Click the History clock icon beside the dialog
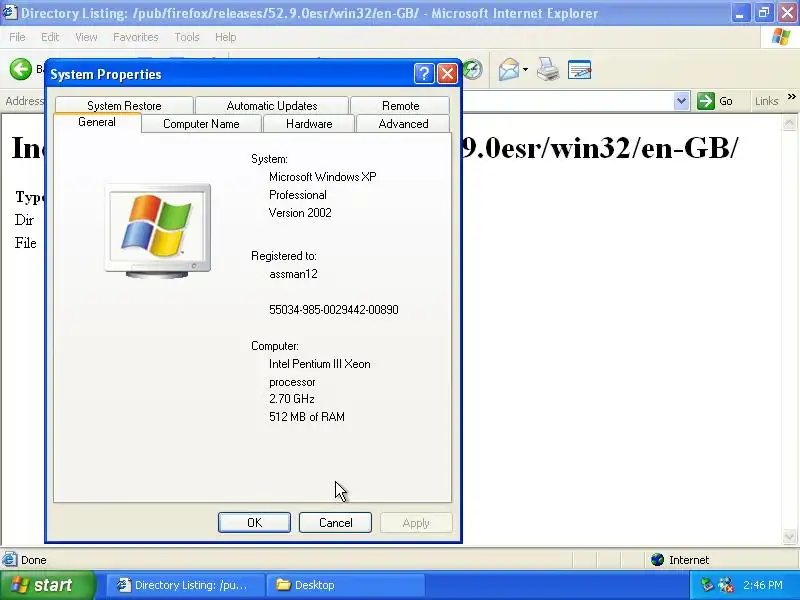This screenshot has height=600, width=800. 473,70
